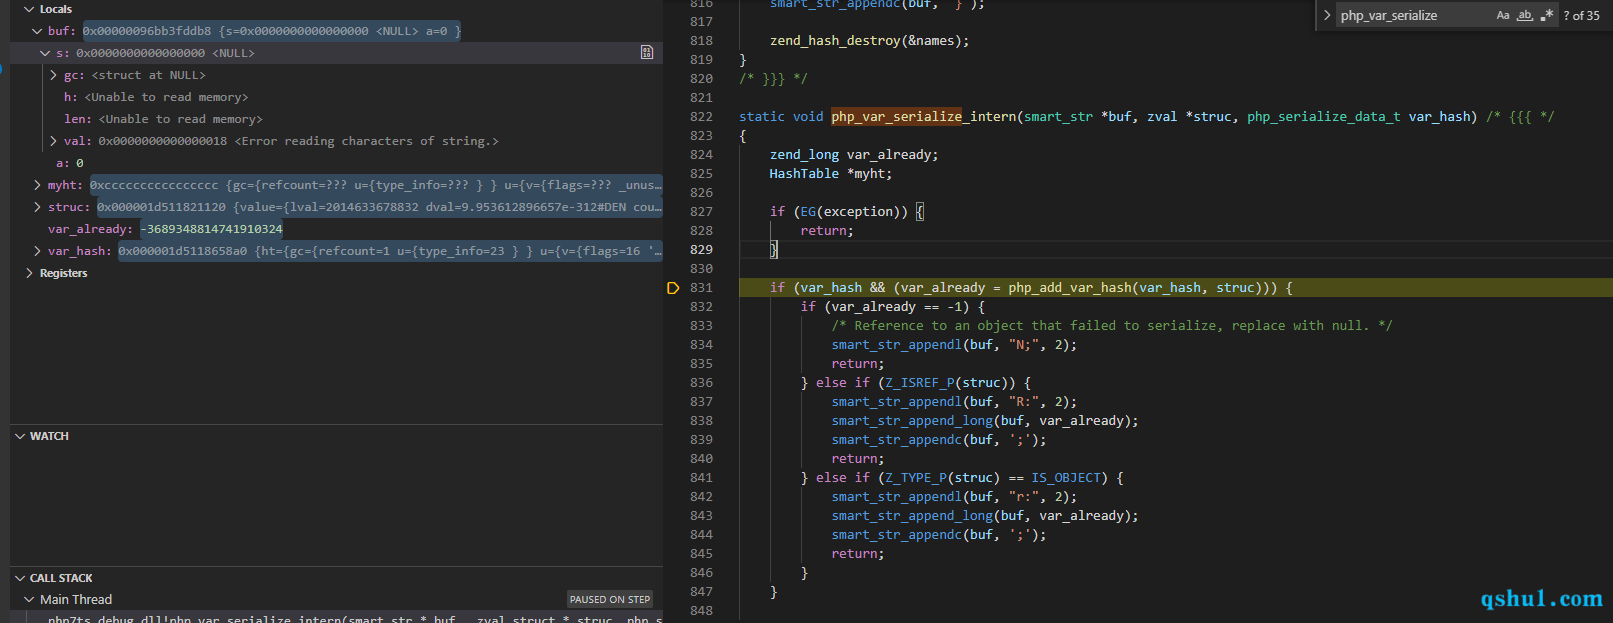Collapse the s variable under buf
1613x623 pixels.
point(45,53)
